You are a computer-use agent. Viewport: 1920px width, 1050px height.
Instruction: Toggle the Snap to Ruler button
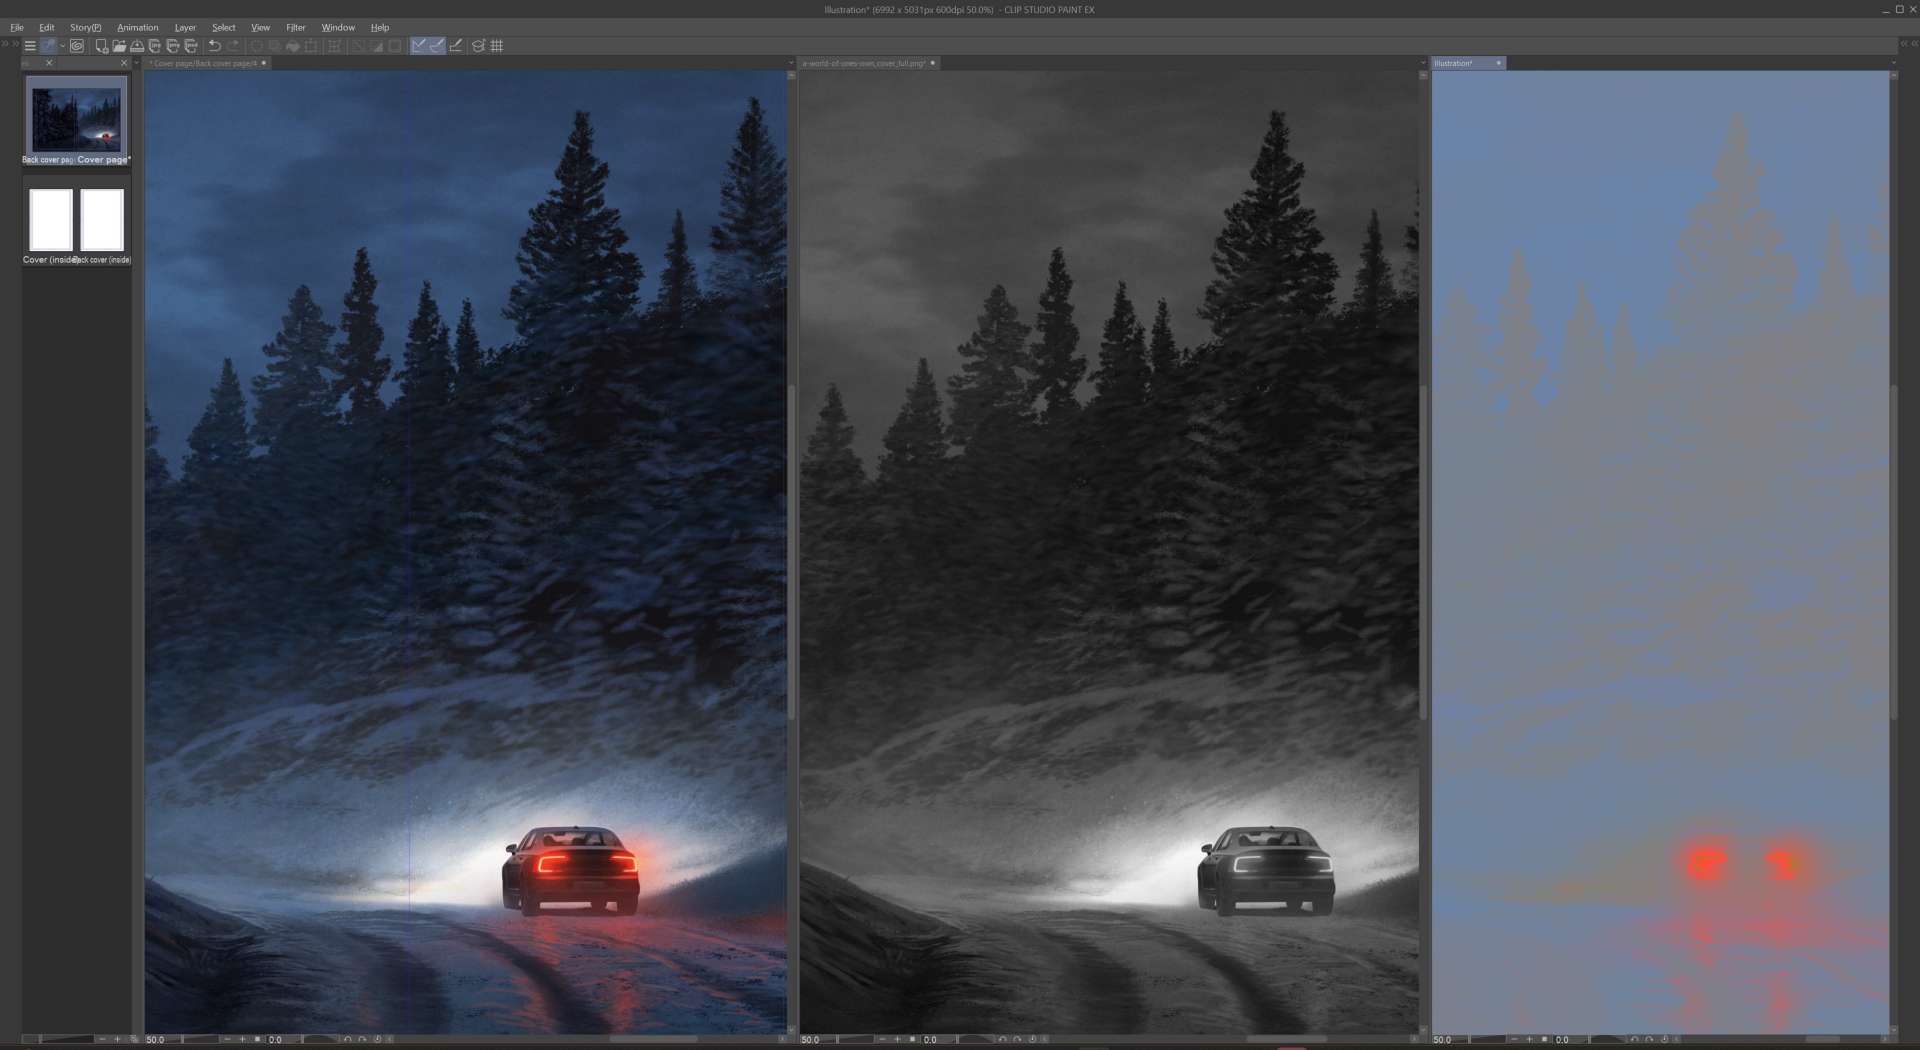click(x=419, y=46)
